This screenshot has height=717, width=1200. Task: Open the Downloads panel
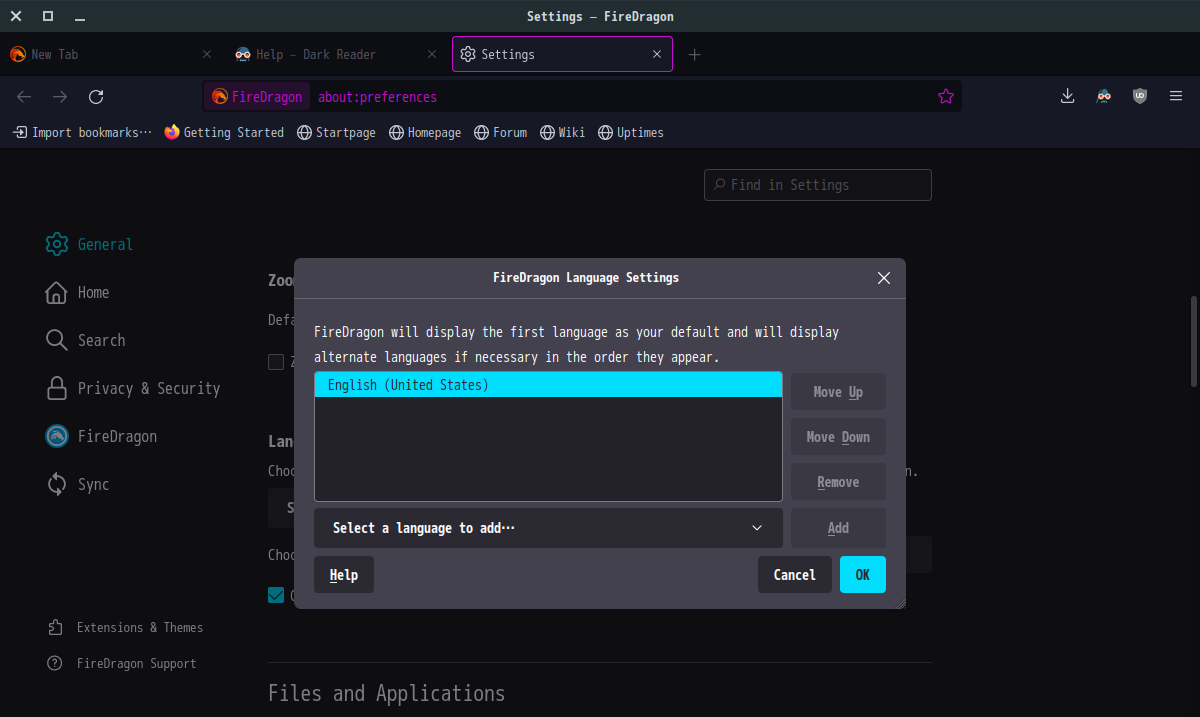1068,96
